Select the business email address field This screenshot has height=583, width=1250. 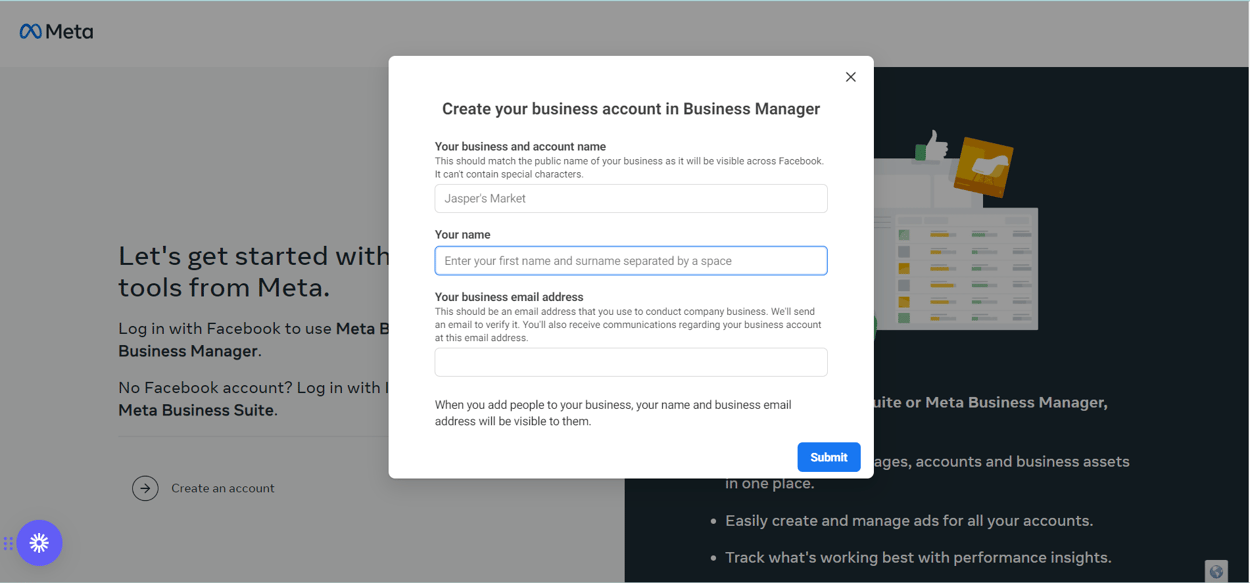631,362
